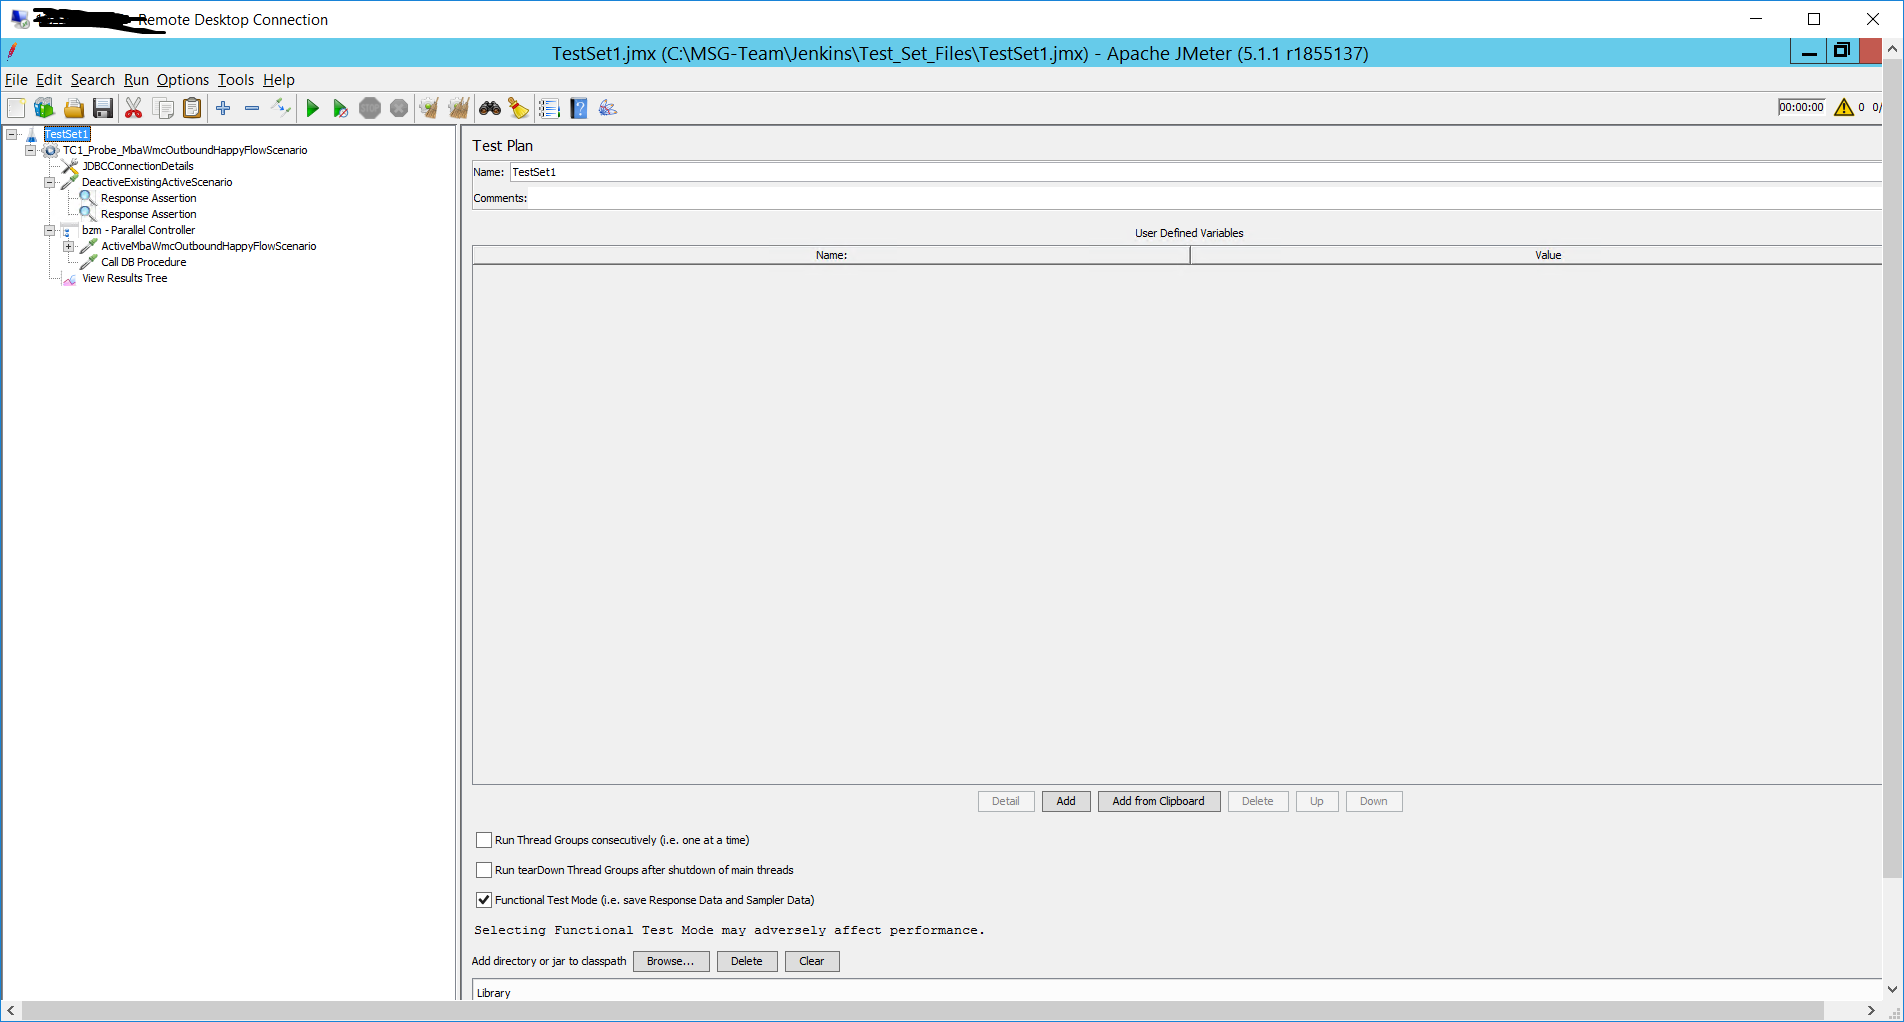The width and height of the screenshot is (1904, 1022).
Task: Click the Clear results broom icon
Action: click(429, 108)
